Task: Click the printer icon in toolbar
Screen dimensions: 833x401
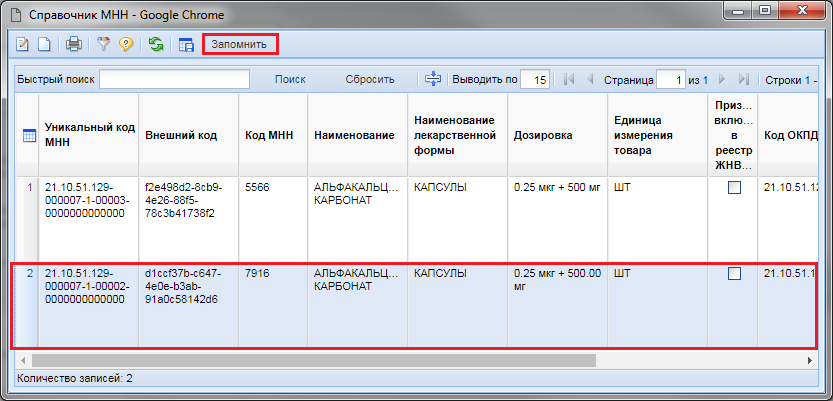Action: (73, 45)
